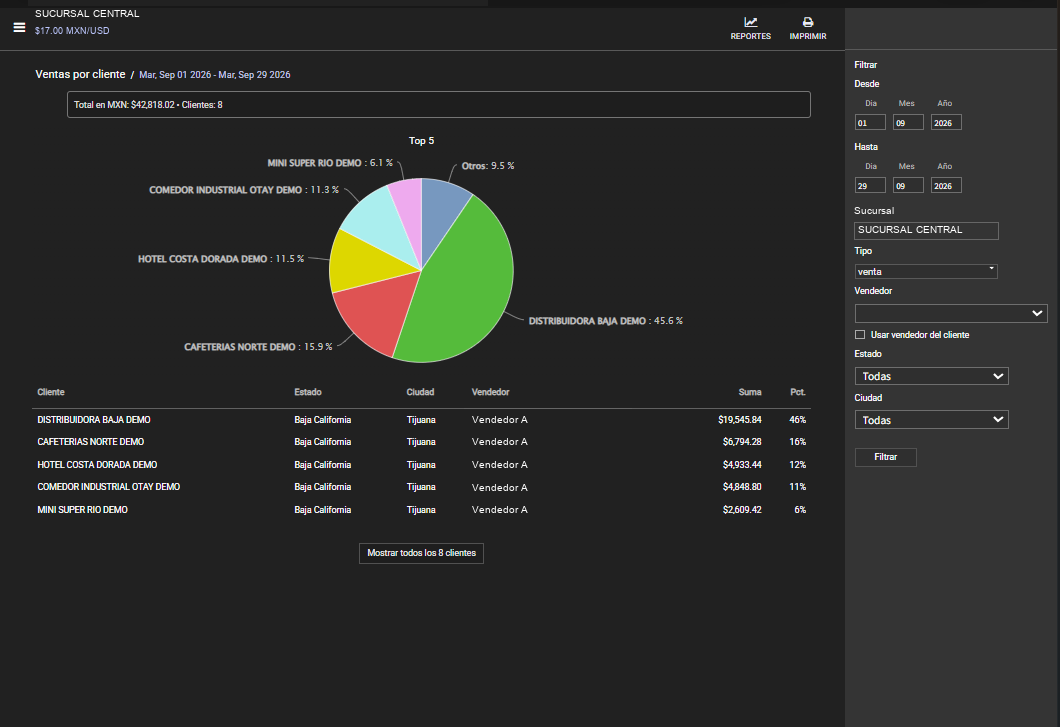
Task: Click the $17.00 MXN/USD exchange rate
Action: pyautogui.click(x=72, y=30)
